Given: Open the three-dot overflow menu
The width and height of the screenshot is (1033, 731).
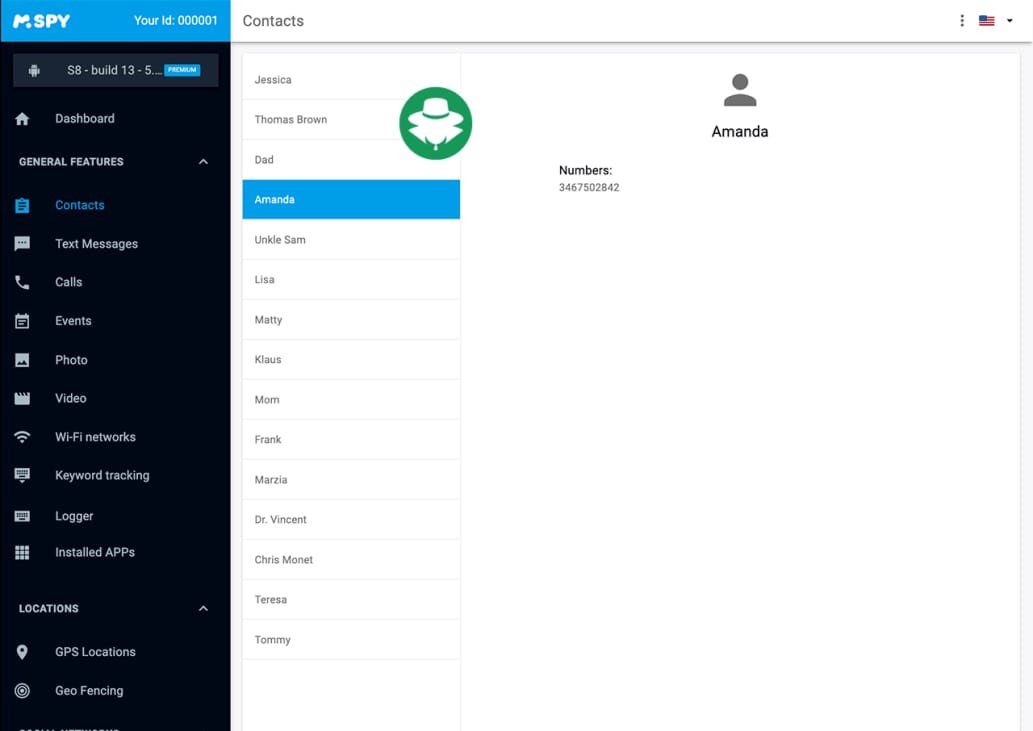Looking at the screenshot, I should coord(961,20).
